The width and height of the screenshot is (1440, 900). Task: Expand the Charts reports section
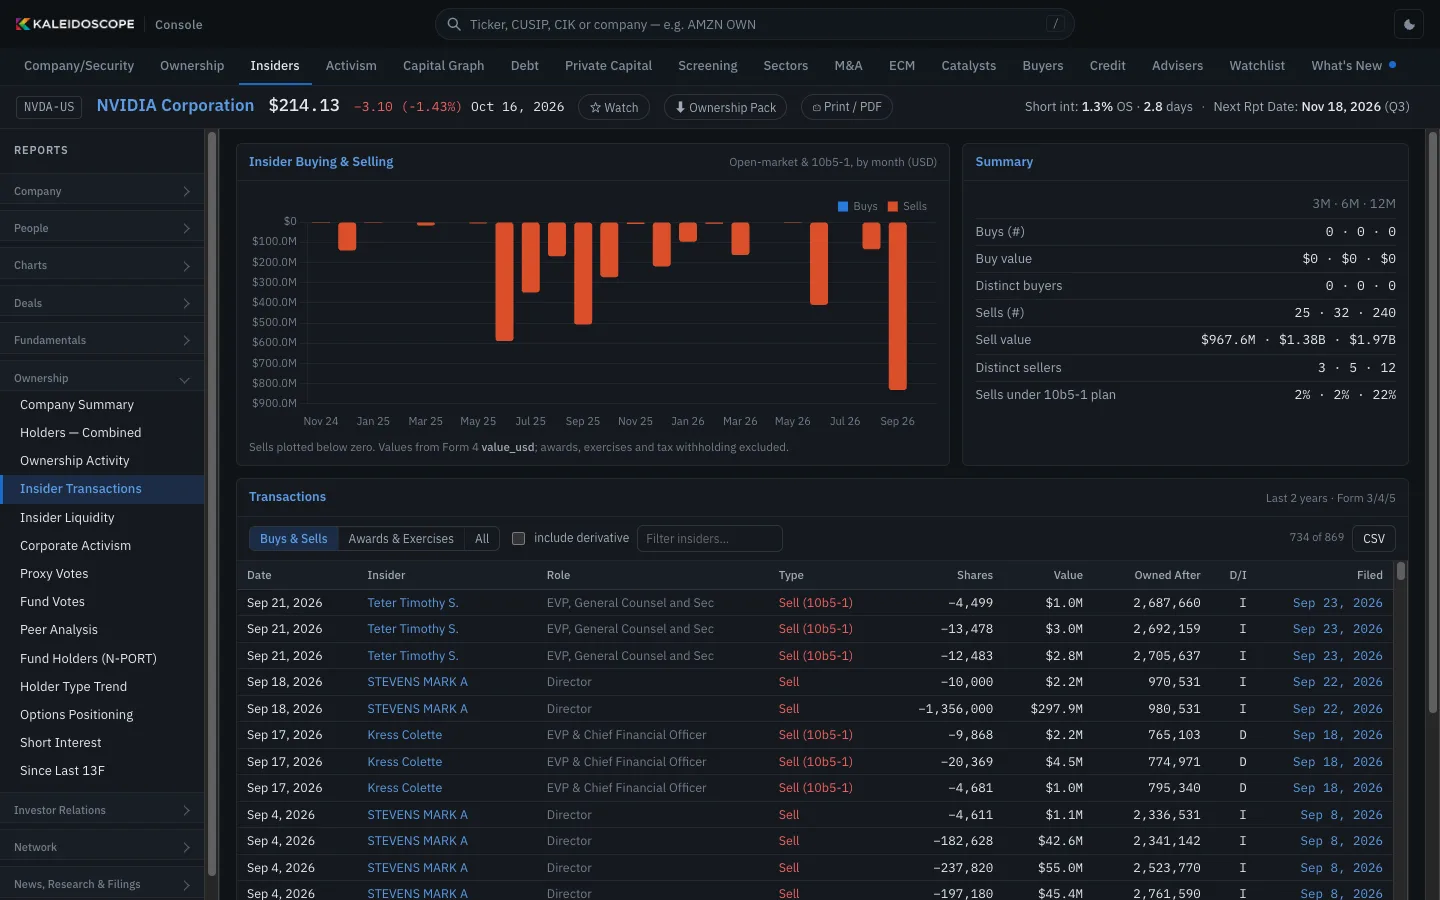[102, 265]
